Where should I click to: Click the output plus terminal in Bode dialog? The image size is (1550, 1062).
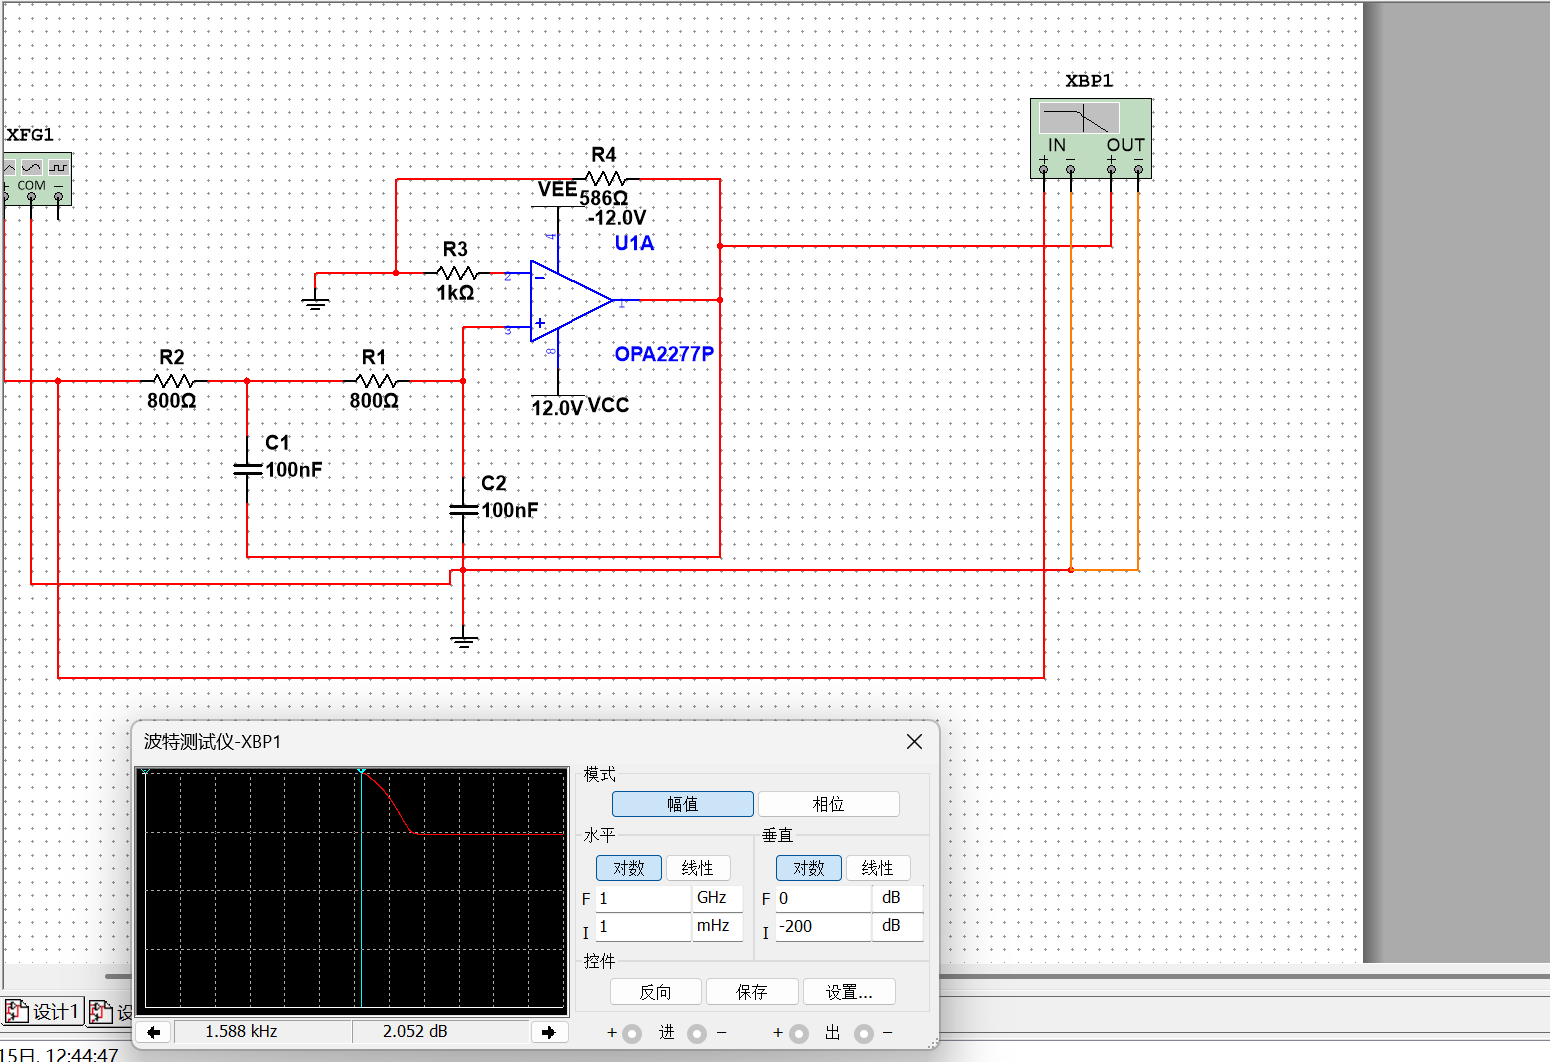pos(799,1034)
